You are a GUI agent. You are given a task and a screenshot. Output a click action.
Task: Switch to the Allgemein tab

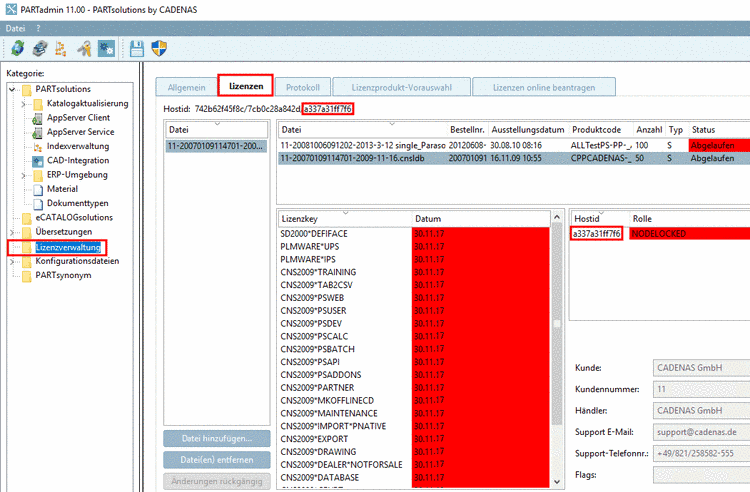pos(186,87)
